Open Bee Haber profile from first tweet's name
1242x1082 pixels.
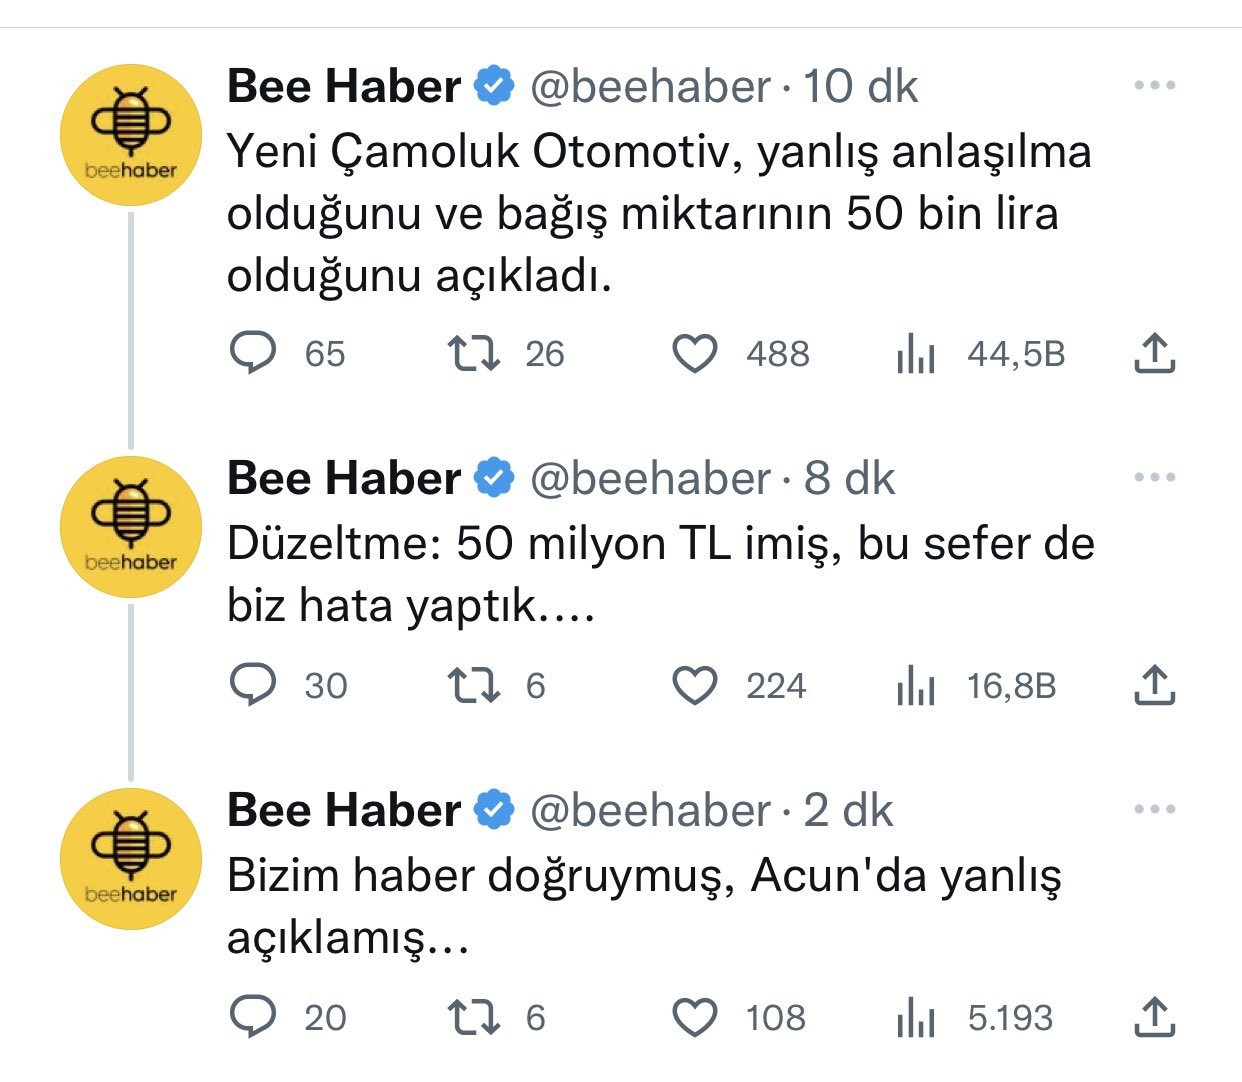[343, 87]
